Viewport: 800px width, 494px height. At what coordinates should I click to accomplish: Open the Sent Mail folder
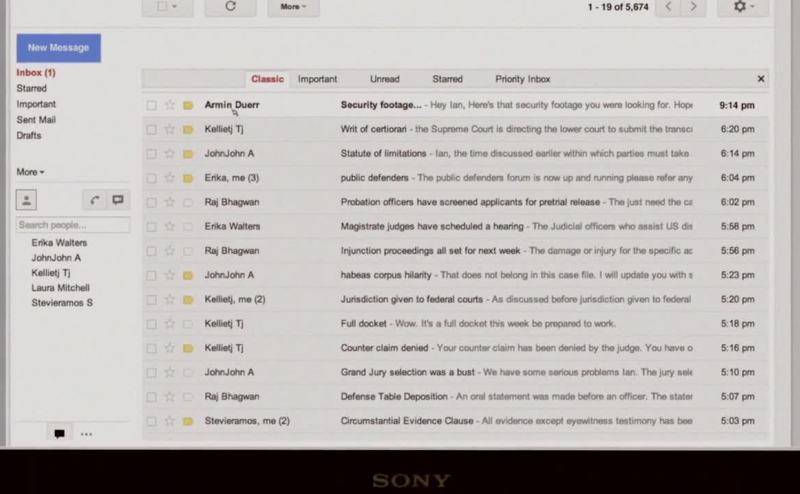(36, 120)
